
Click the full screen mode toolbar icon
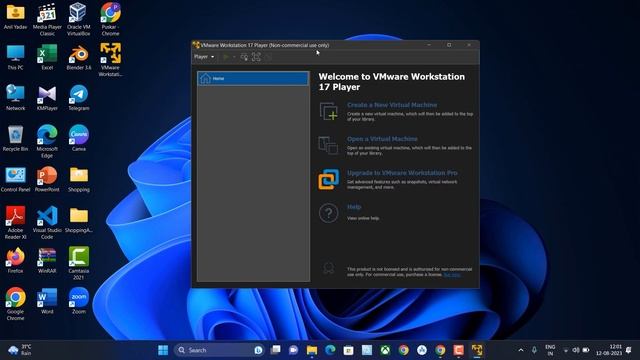pos(256,57)
